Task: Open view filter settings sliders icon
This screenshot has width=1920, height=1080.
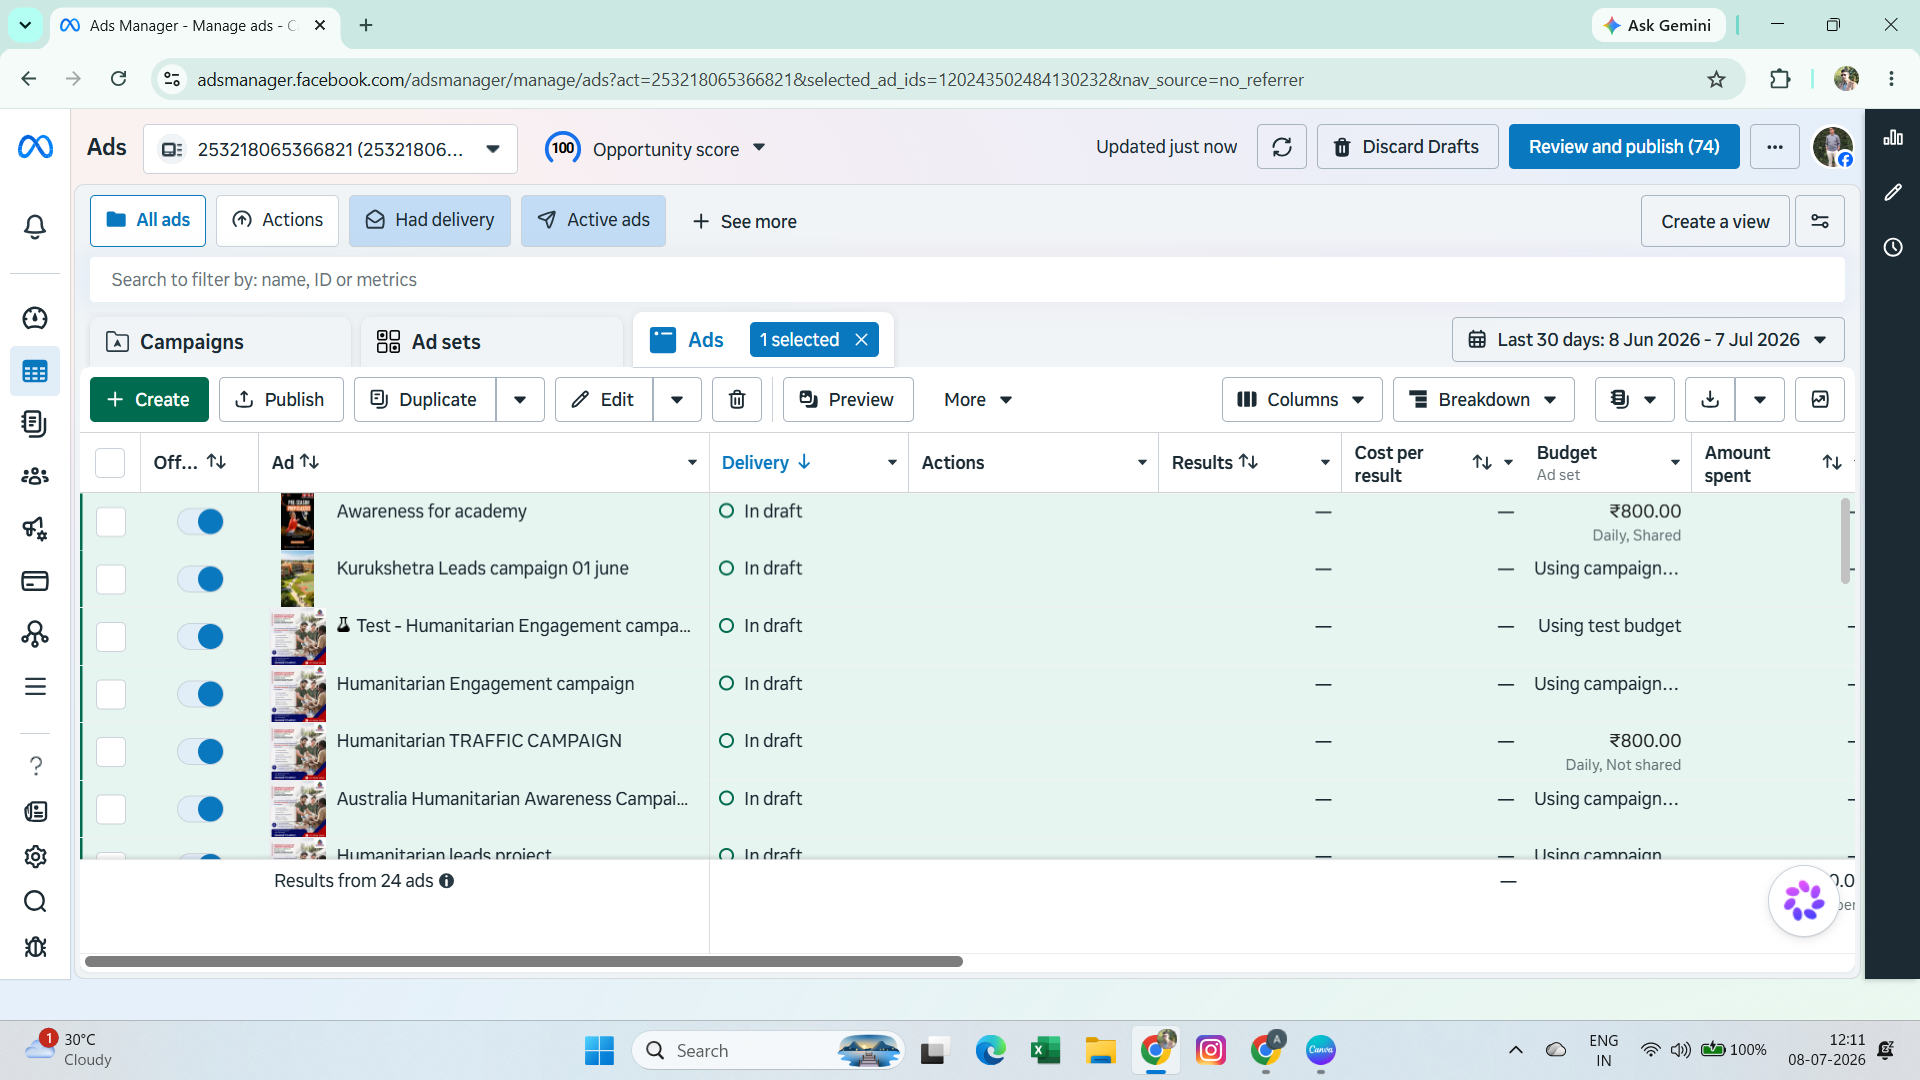Action: click(1820, 221)
